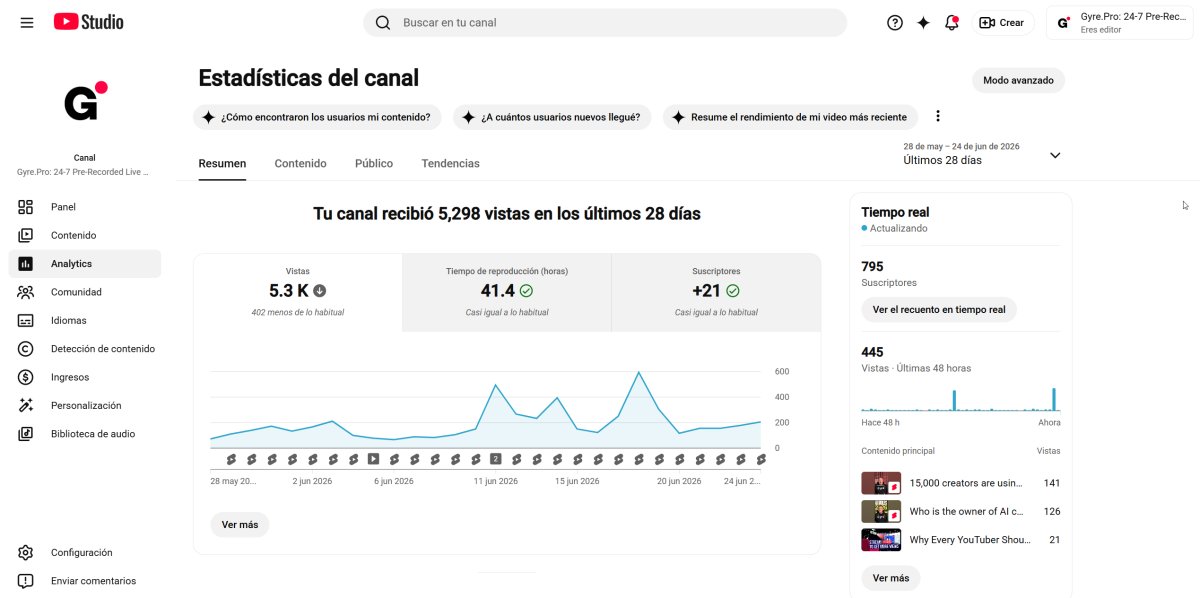Click the YouTube Studio logo
Image resolution: width=1200 pixels, height=598 pixels.
click(x=89, y=22)
